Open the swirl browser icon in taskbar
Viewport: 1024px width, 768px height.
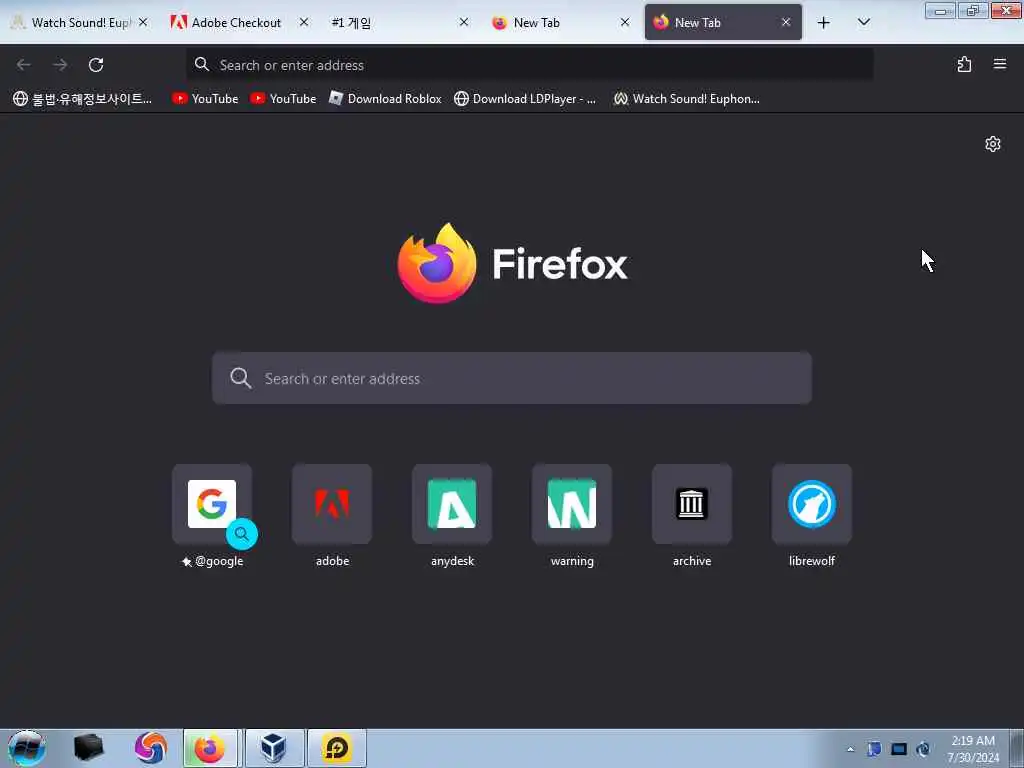coord(151,748)
